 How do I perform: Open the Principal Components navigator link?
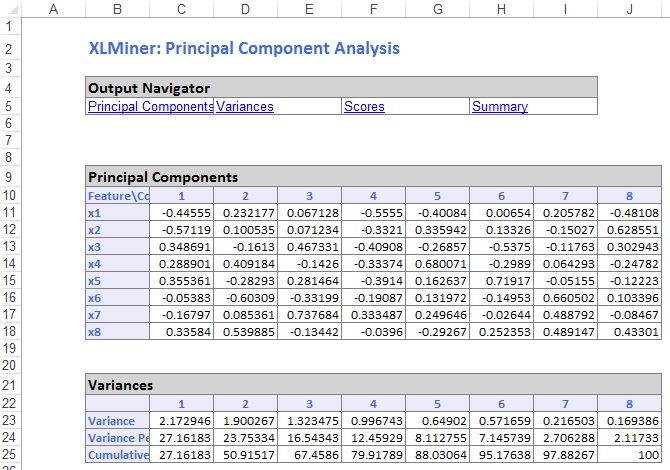150,107
